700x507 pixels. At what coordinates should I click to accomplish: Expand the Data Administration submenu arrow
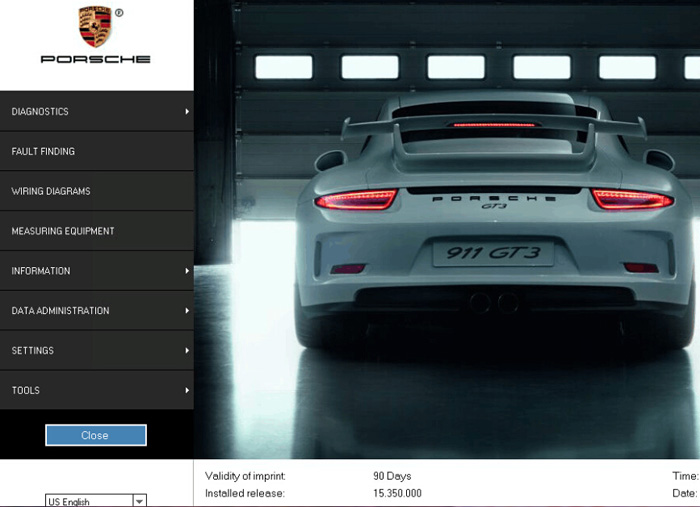point(187,311)
